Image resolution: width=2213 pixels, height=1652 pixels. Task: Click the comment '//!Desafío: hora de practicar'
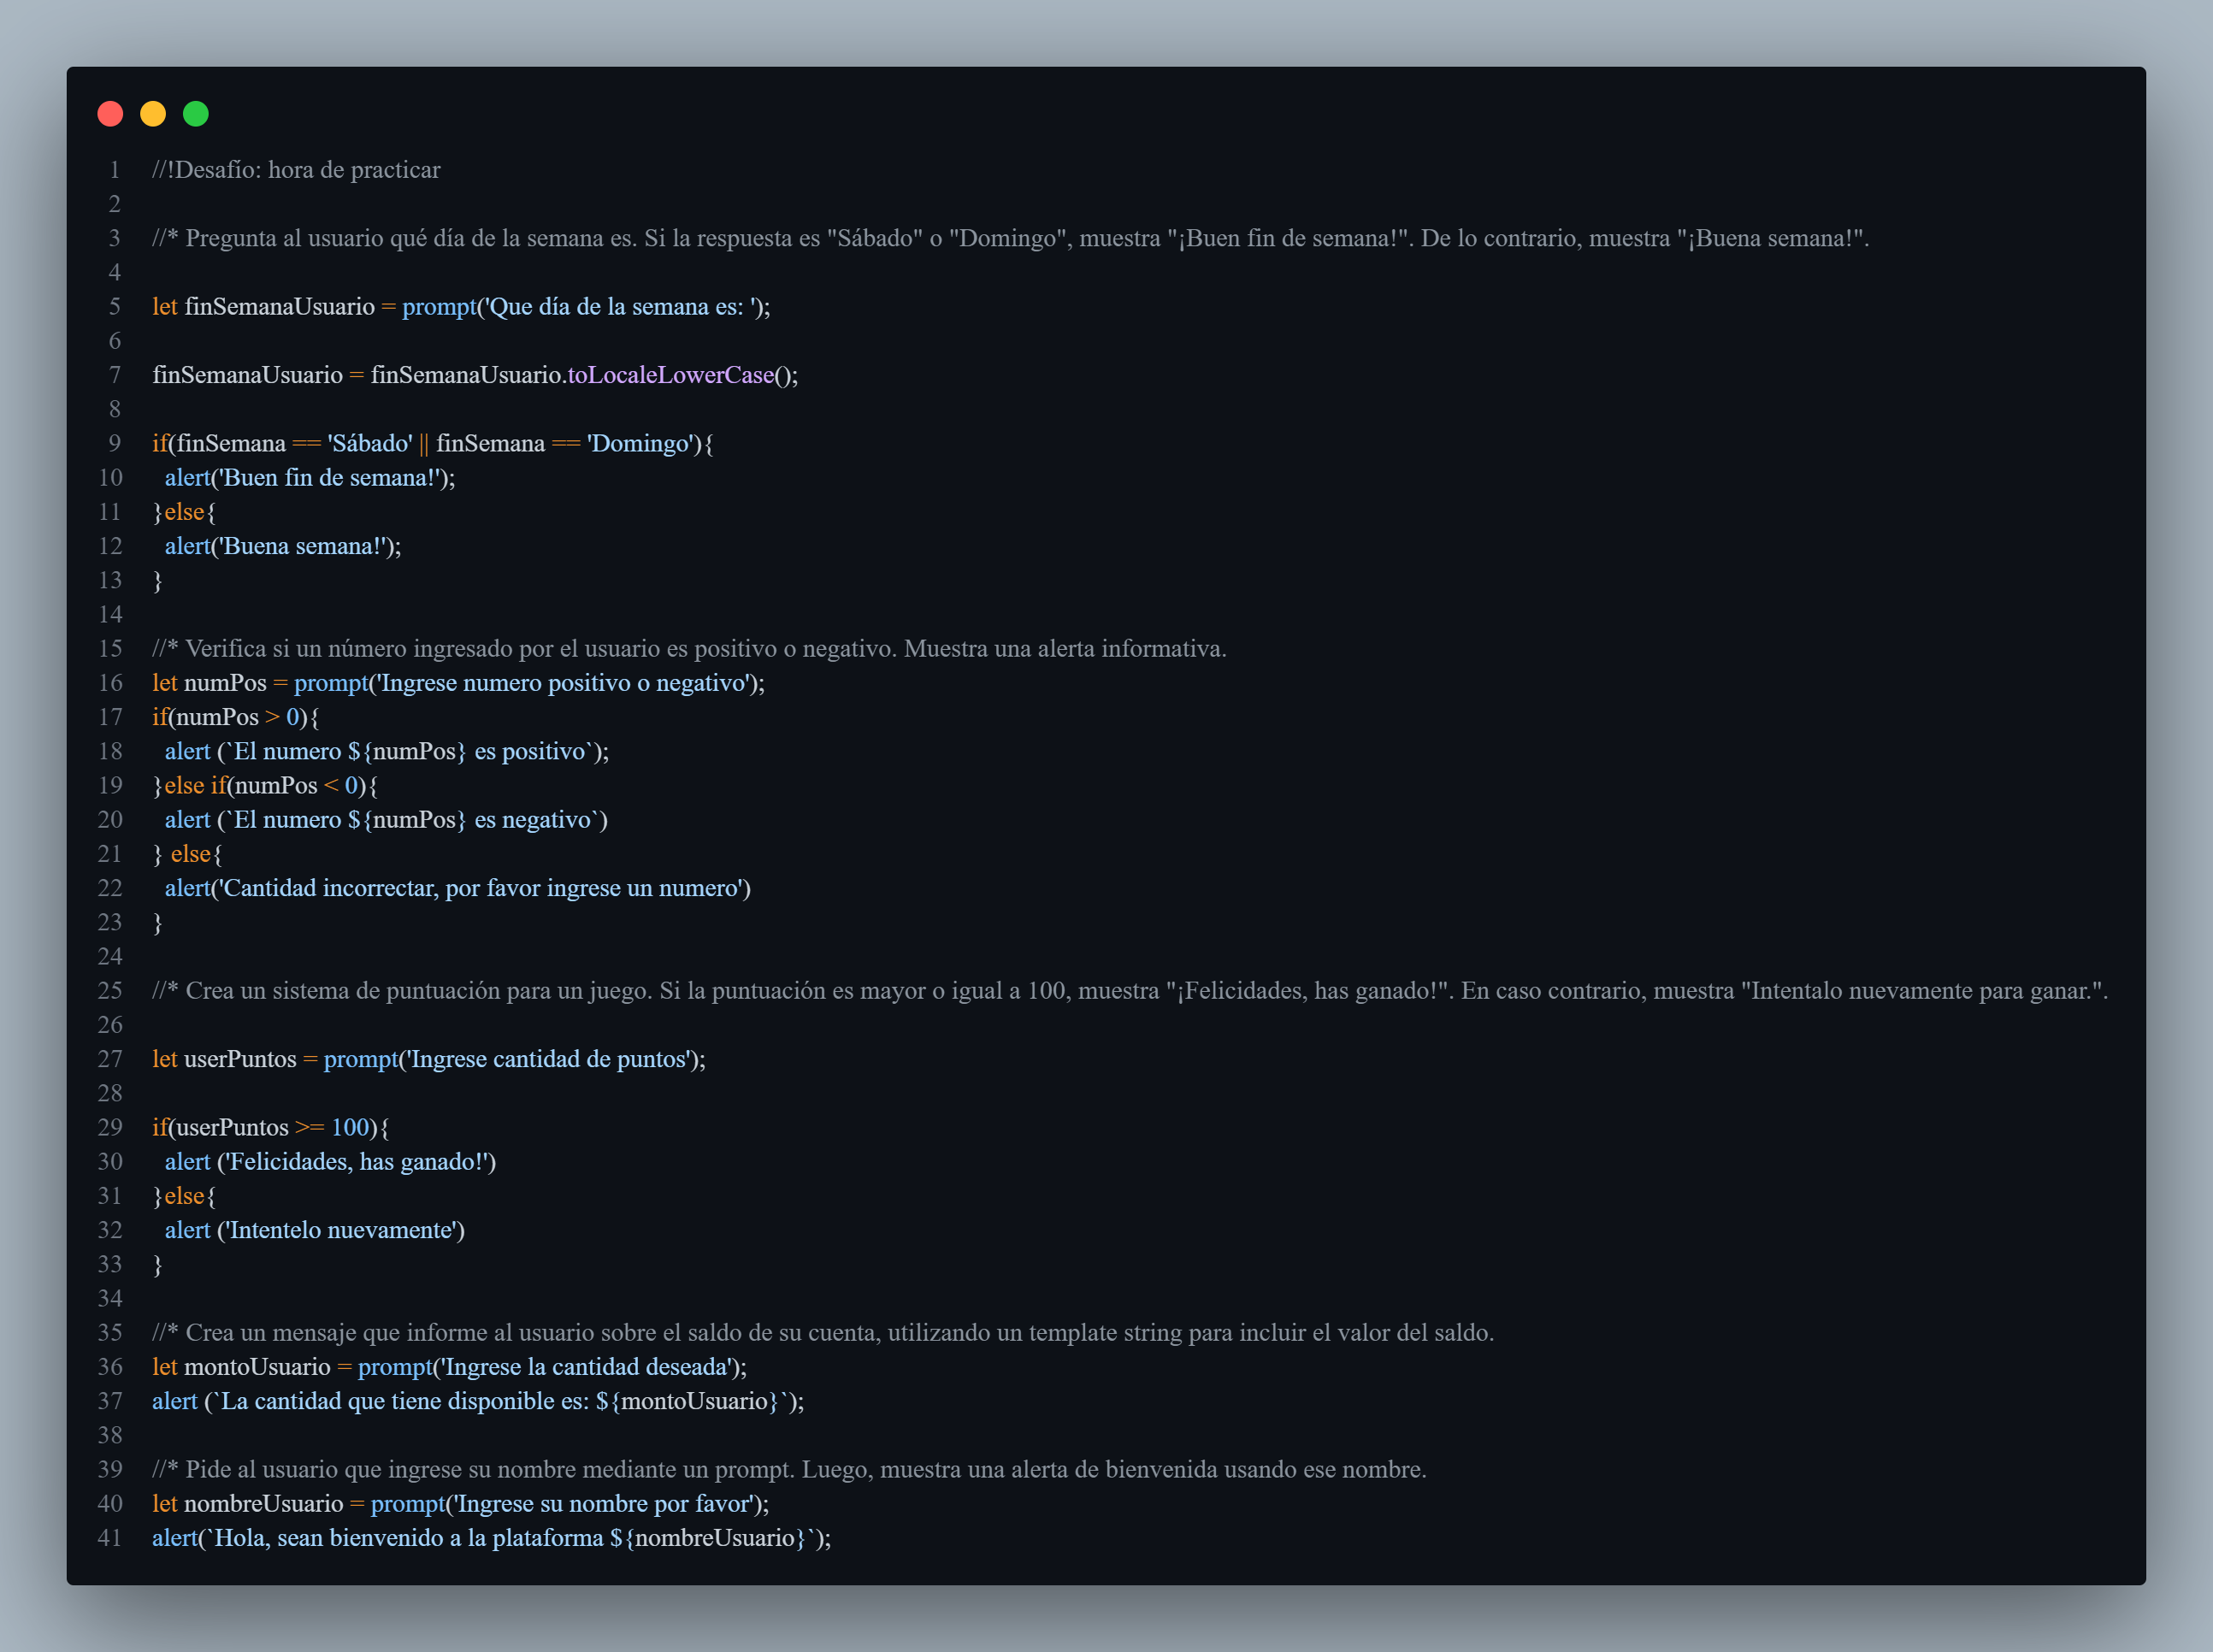tap(296, 170)
